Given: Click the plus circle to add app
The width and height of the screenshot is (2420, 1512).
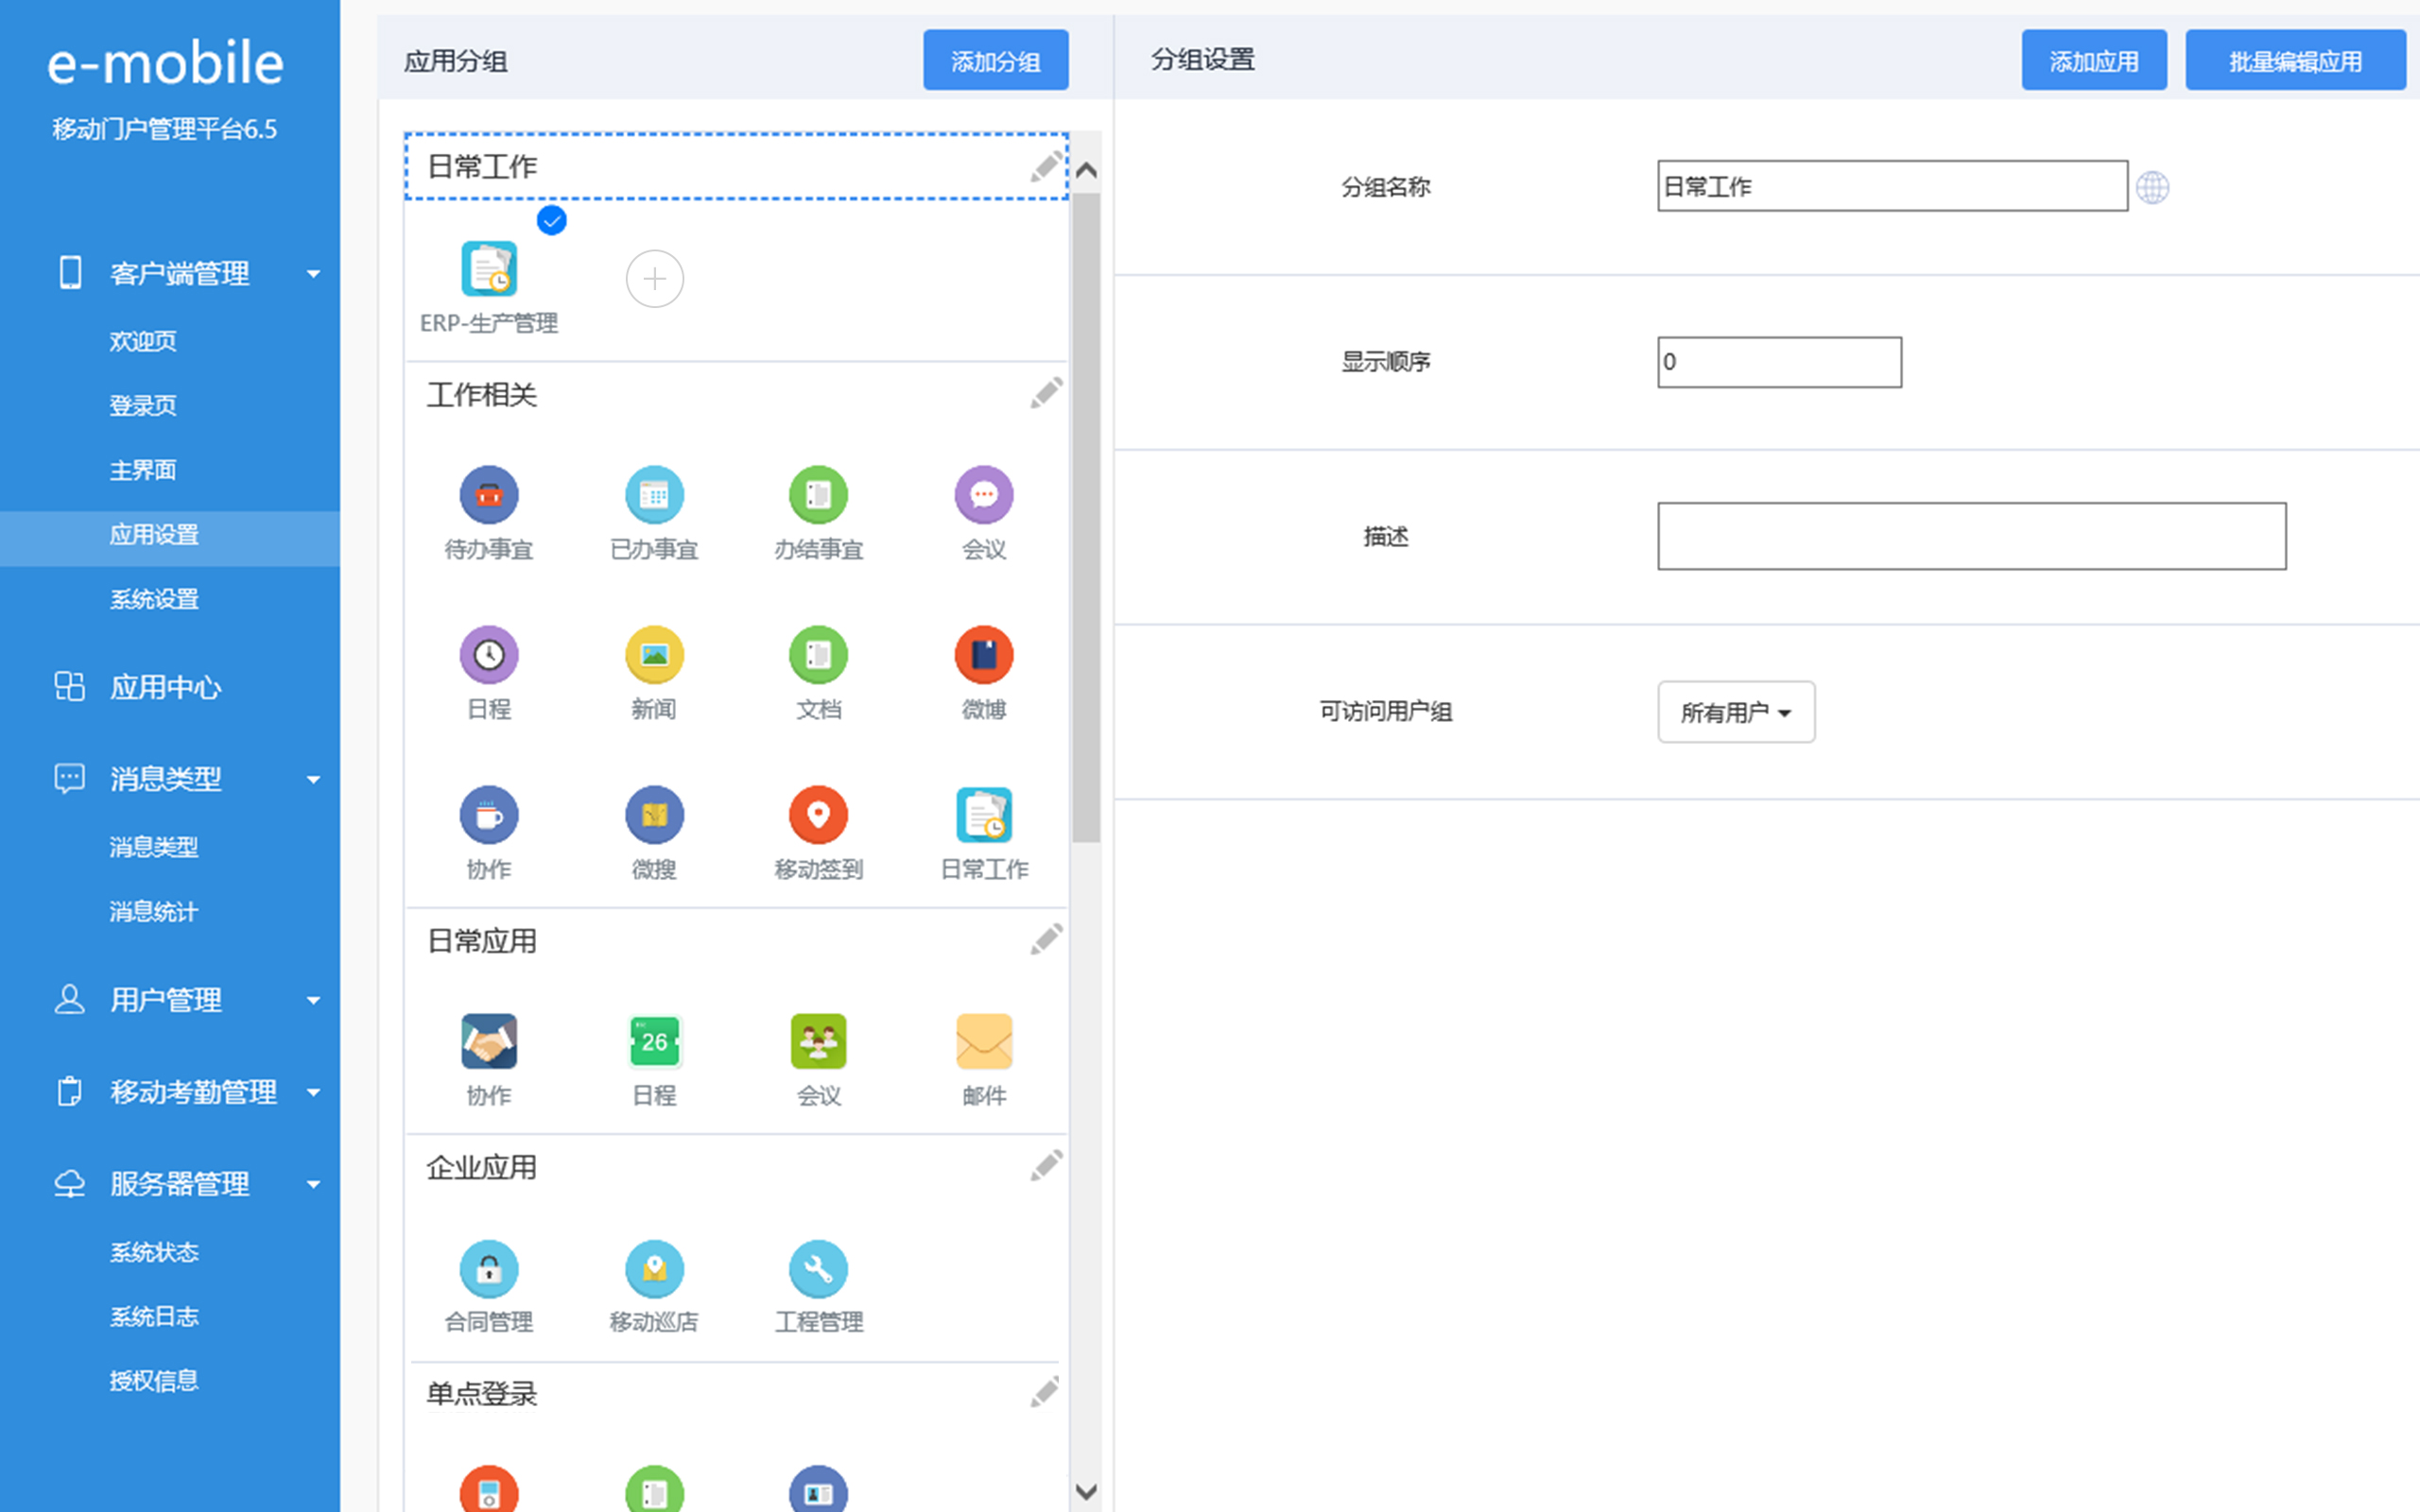Looking at the screenshot, I should point(655,278).
